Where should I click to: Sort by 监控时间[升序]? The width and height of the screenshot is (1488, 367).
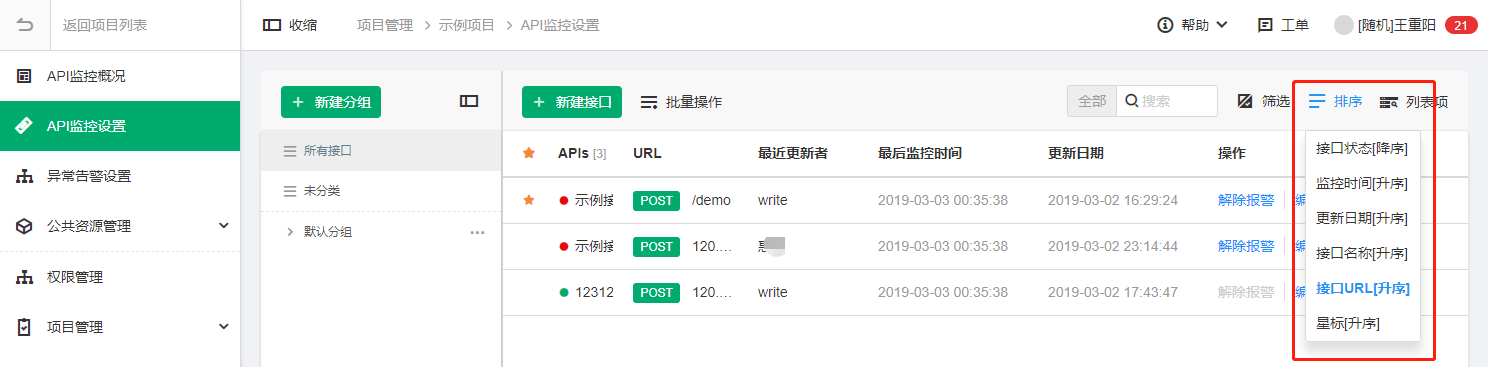(1362, 183)
